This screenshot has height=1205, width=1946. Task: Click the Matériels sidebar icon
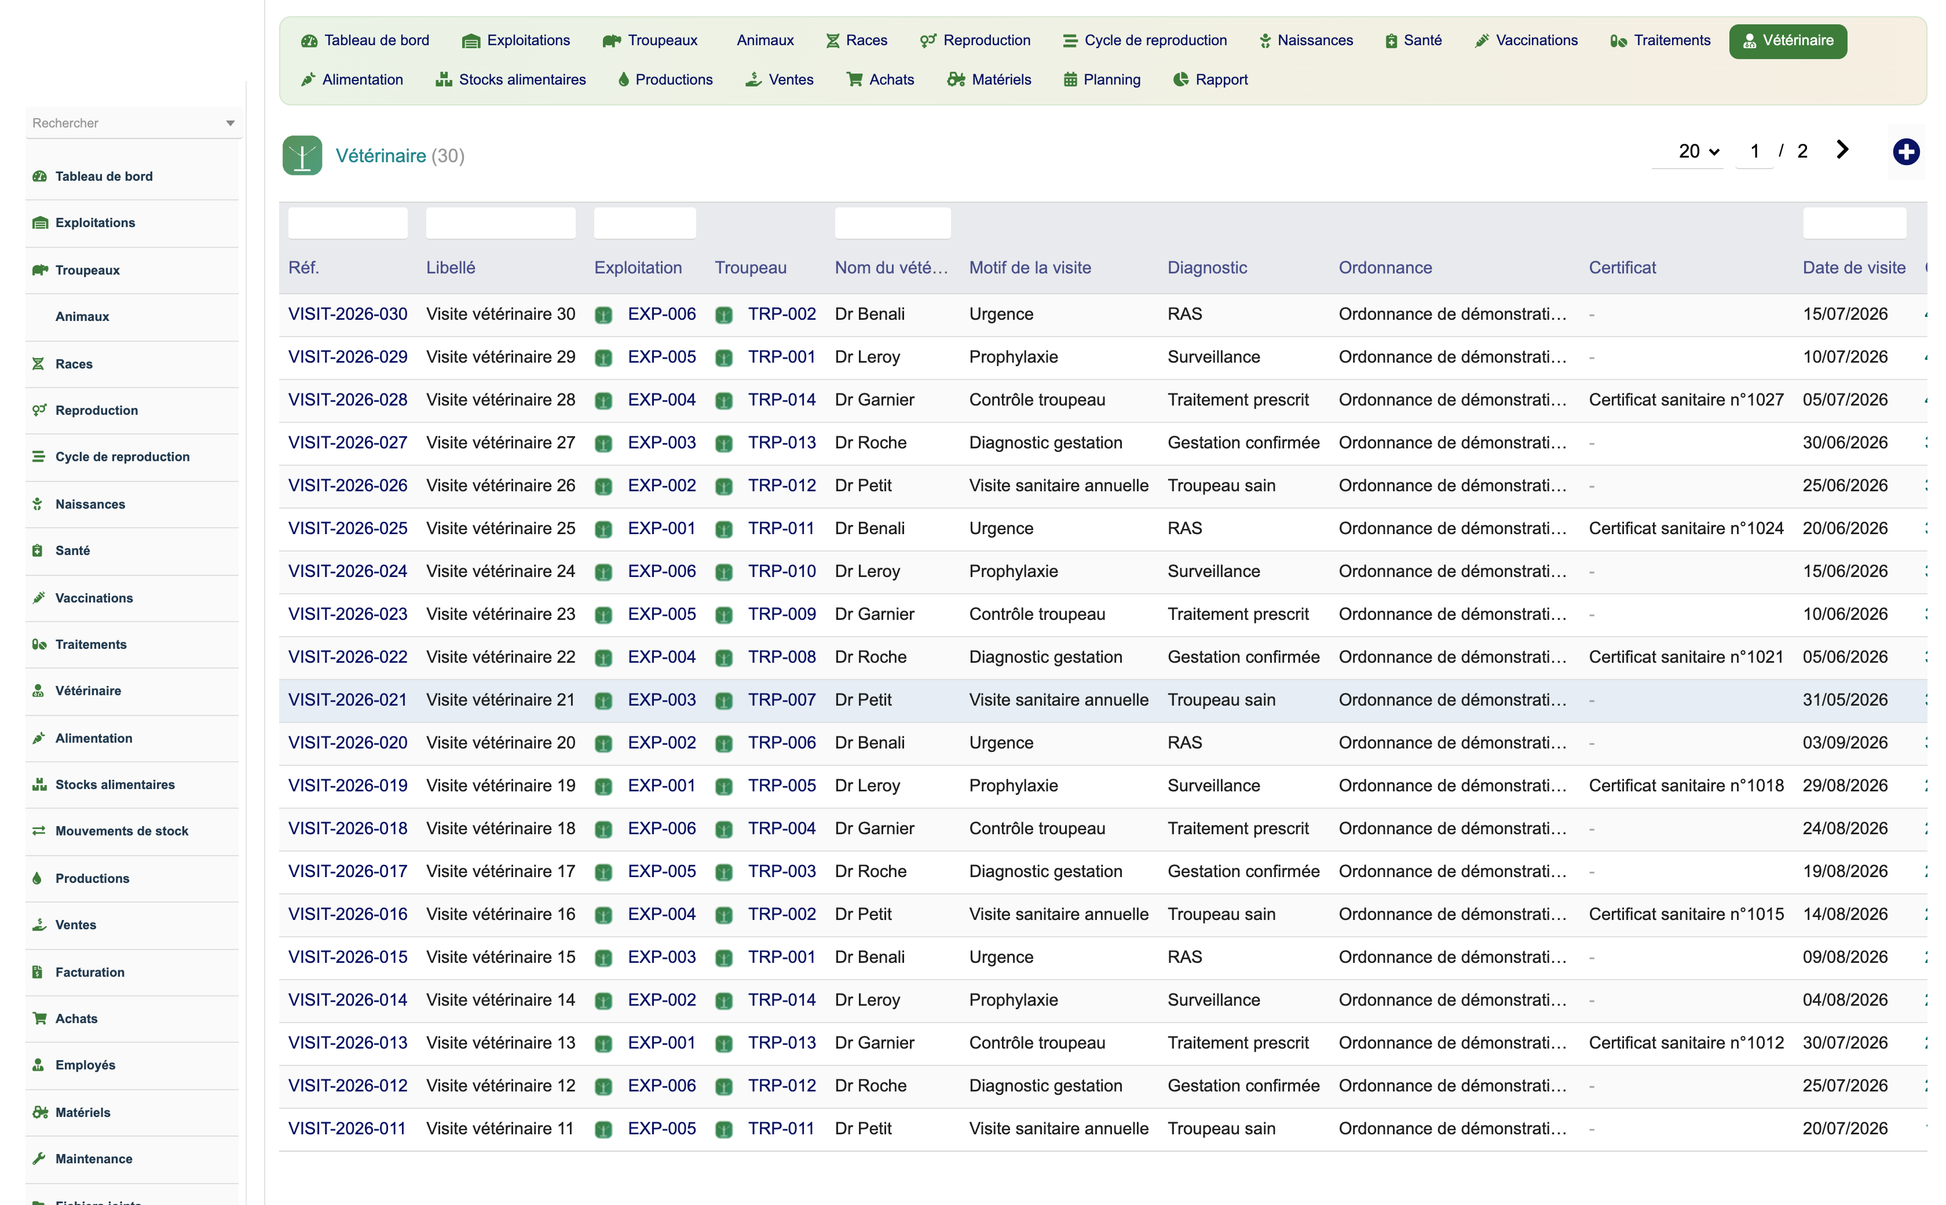[40, 1112]
